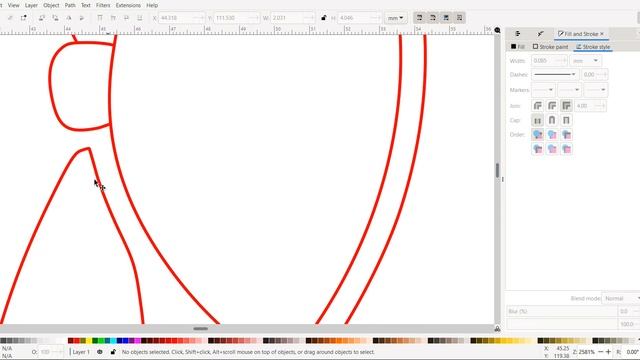
Task: Select the bevel join icon
Action: 538,106
